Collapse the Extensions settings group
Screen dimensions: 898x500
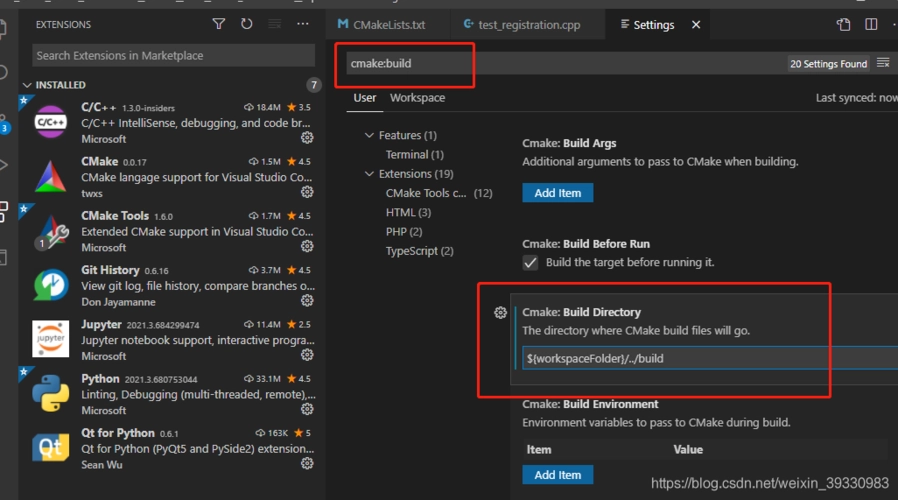(369, 174)
